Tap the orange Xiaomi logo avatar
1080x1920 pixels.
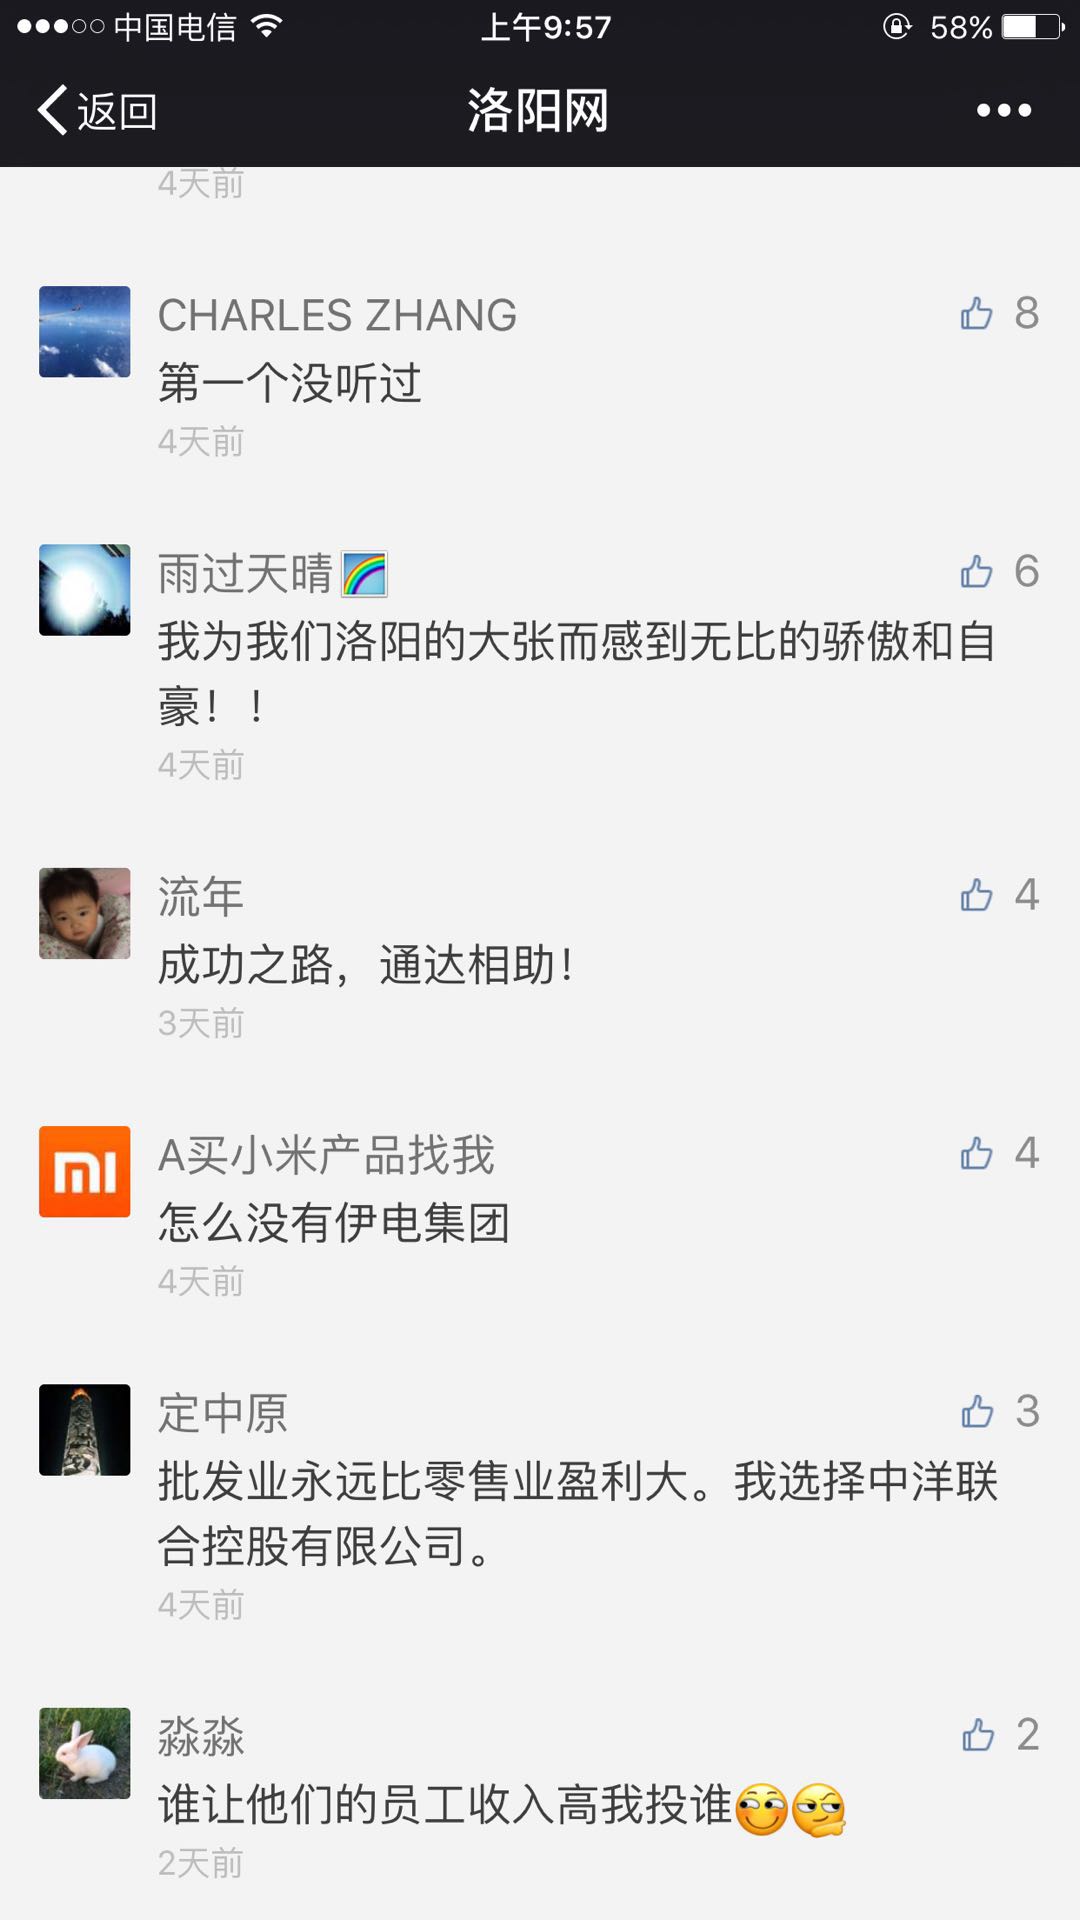pyautogui.click(x=85, y=1172)
